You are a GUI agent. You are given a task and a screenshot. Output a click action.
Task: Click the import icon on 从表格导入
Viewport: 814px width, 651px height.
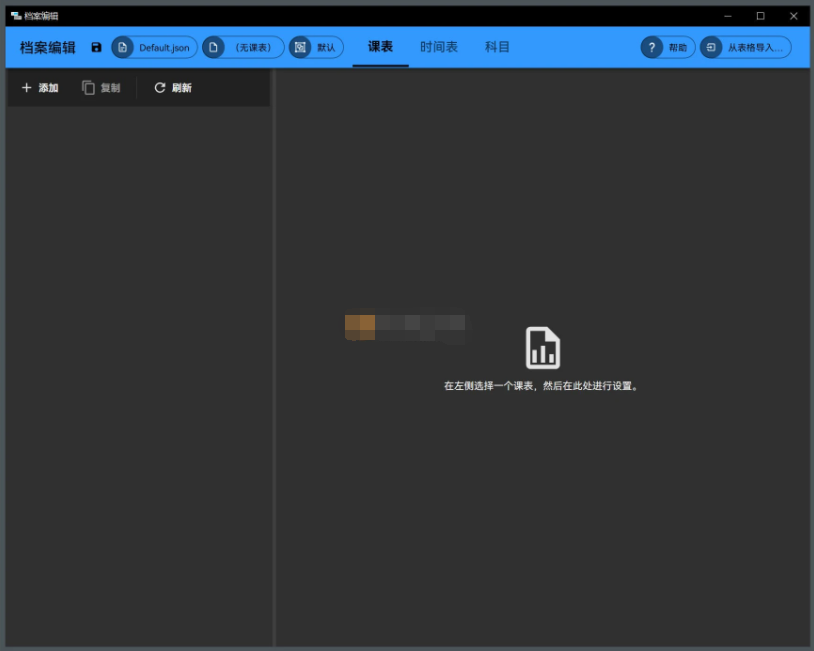click(x=711, y=46)
